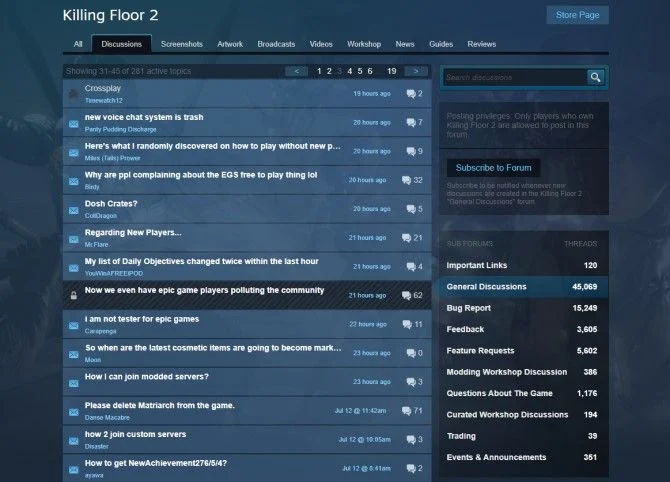Screen dimensions: 670x482
Task: Click envelope icon beside 'So when are the latest cosmetic items'
Action: [x=73, y=355]
